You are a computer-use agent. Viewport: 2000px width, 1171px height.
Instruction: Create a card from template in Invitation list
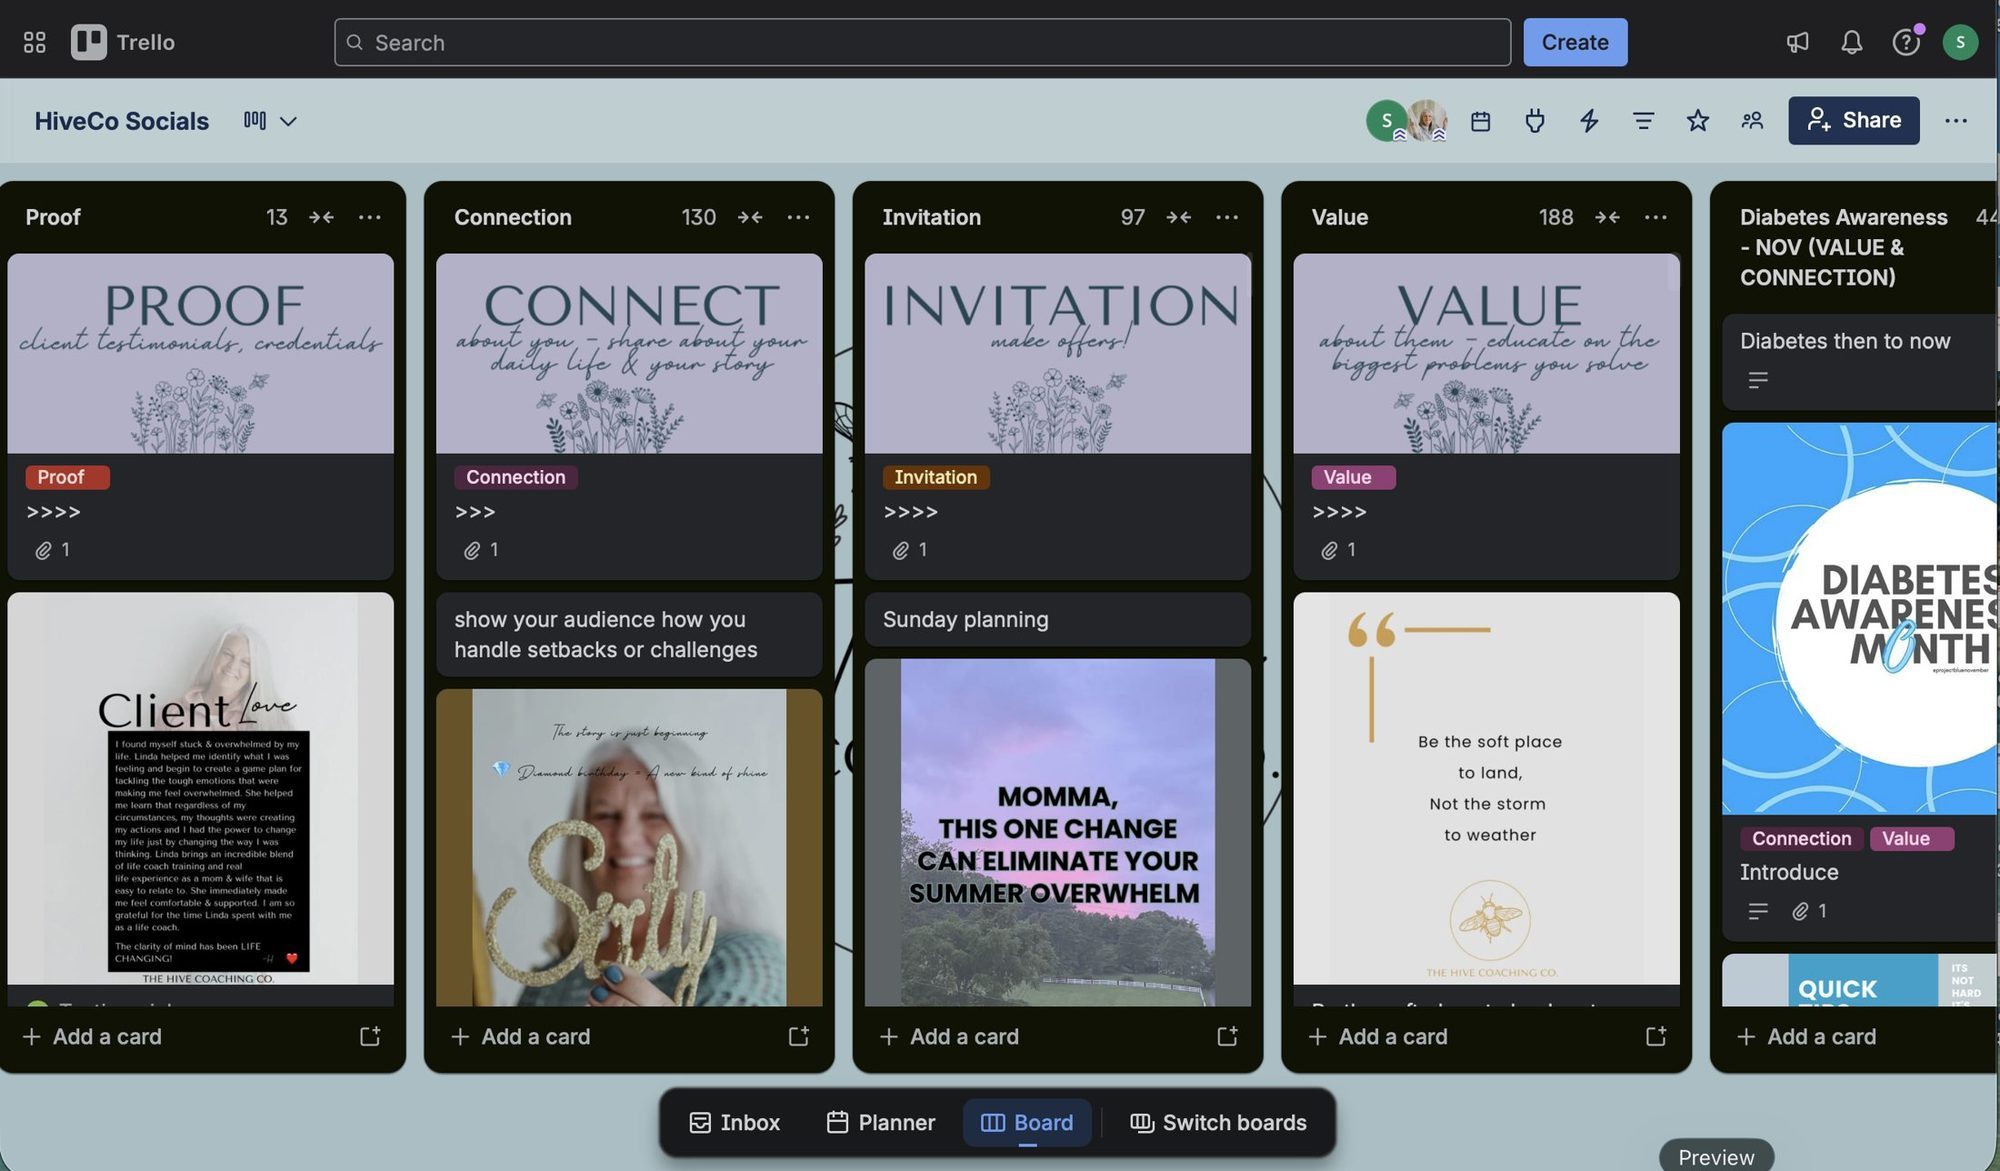coord(1227,1036)
